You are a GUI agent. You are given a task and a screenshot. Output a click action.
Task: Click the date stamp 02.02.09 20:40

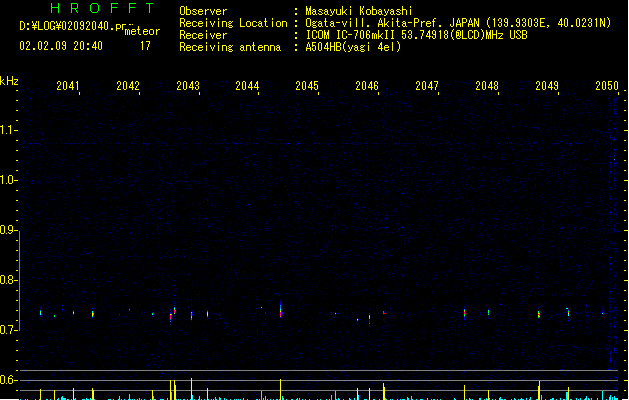[x=61, y=46]
